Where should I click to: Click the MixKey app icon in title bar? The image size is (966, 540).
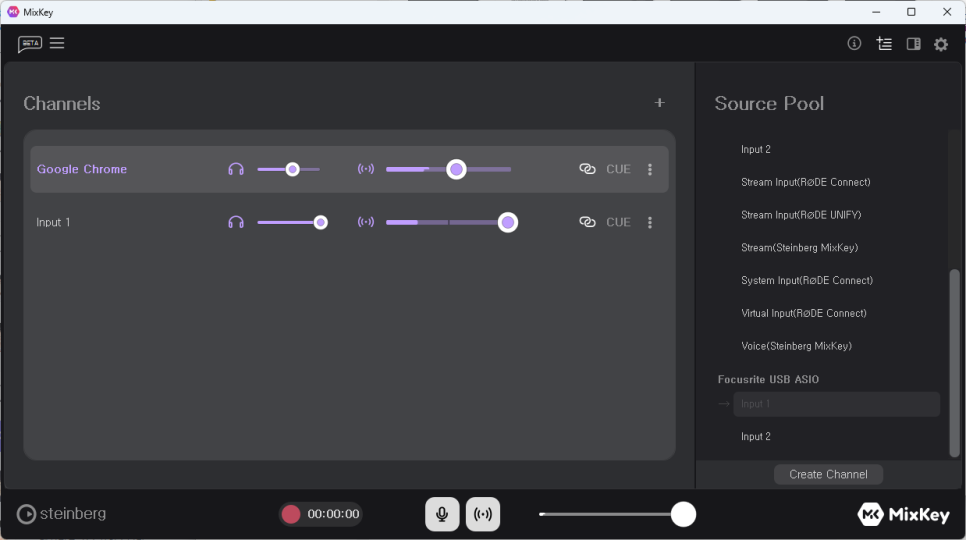pyautogui.click(x=13, y=12)
